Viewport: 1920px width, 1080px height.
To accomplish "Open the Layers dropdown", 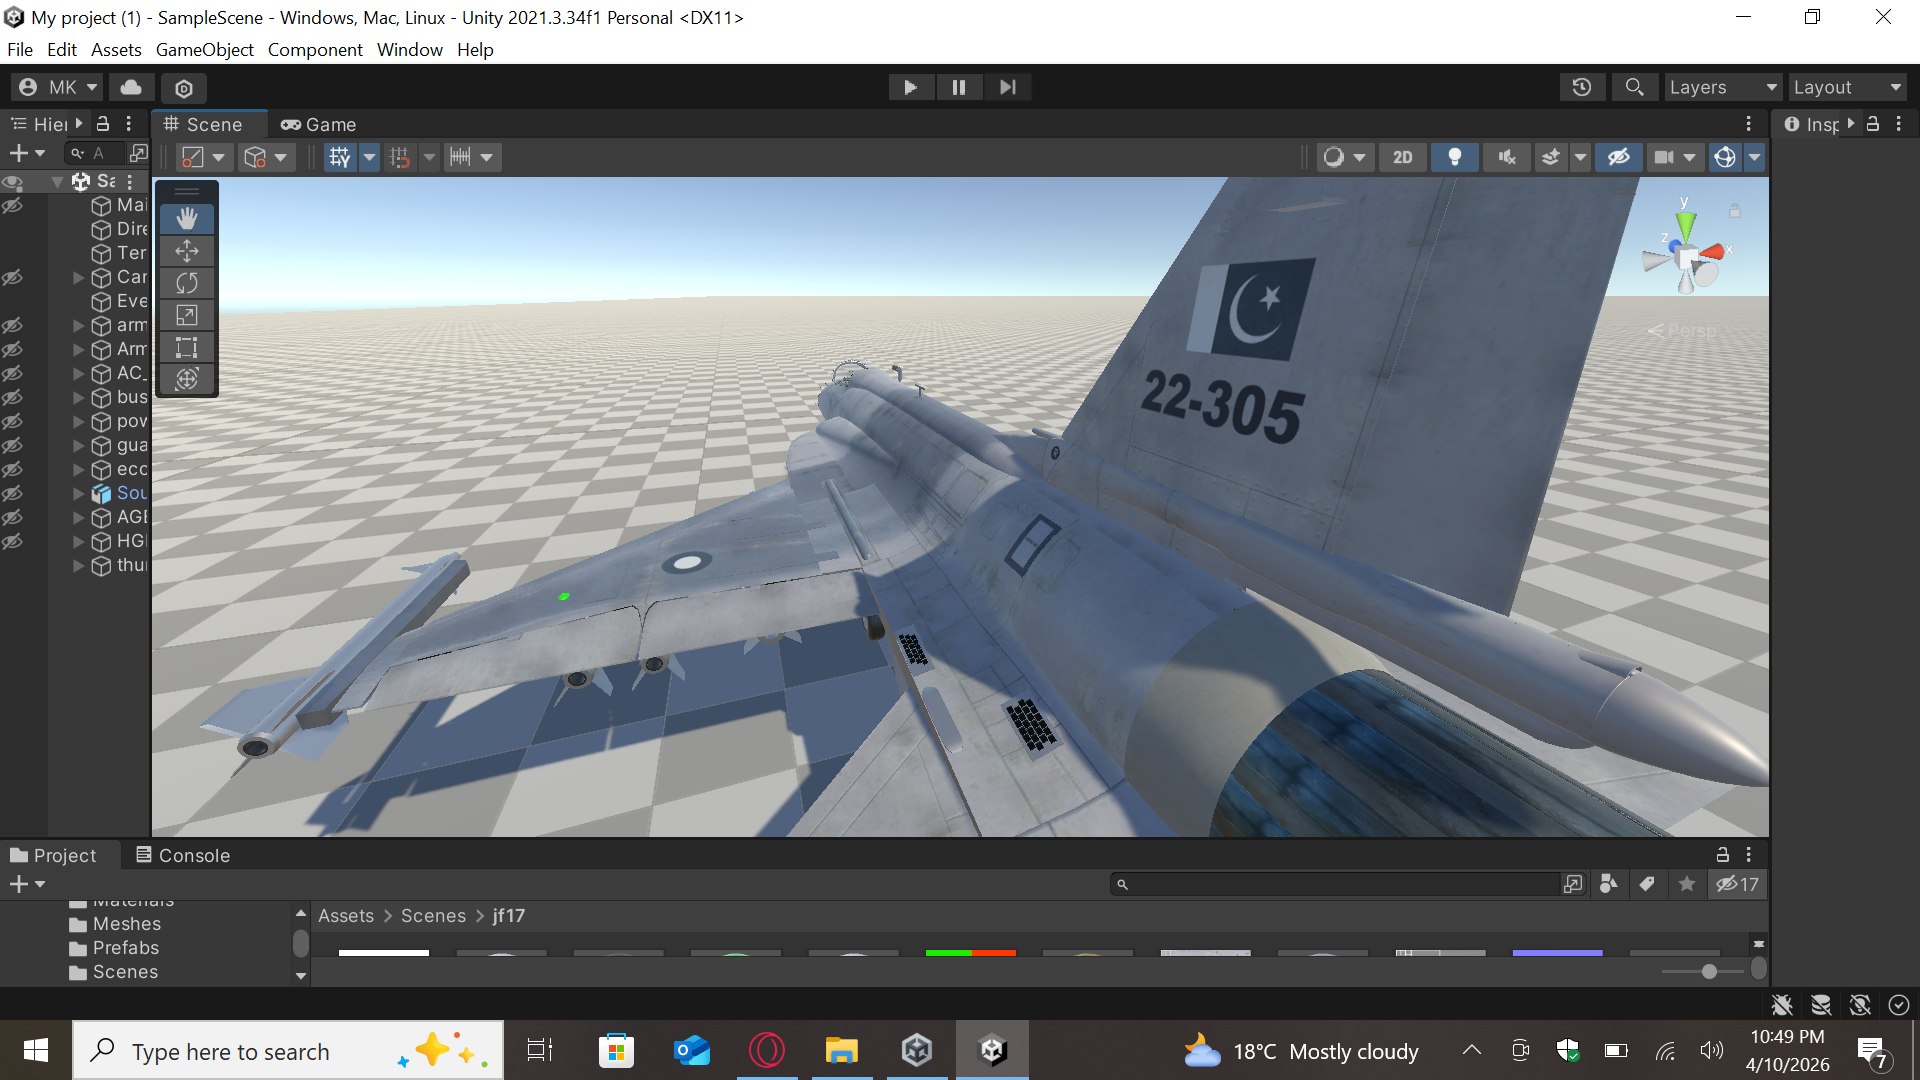I will [1722, 87].
